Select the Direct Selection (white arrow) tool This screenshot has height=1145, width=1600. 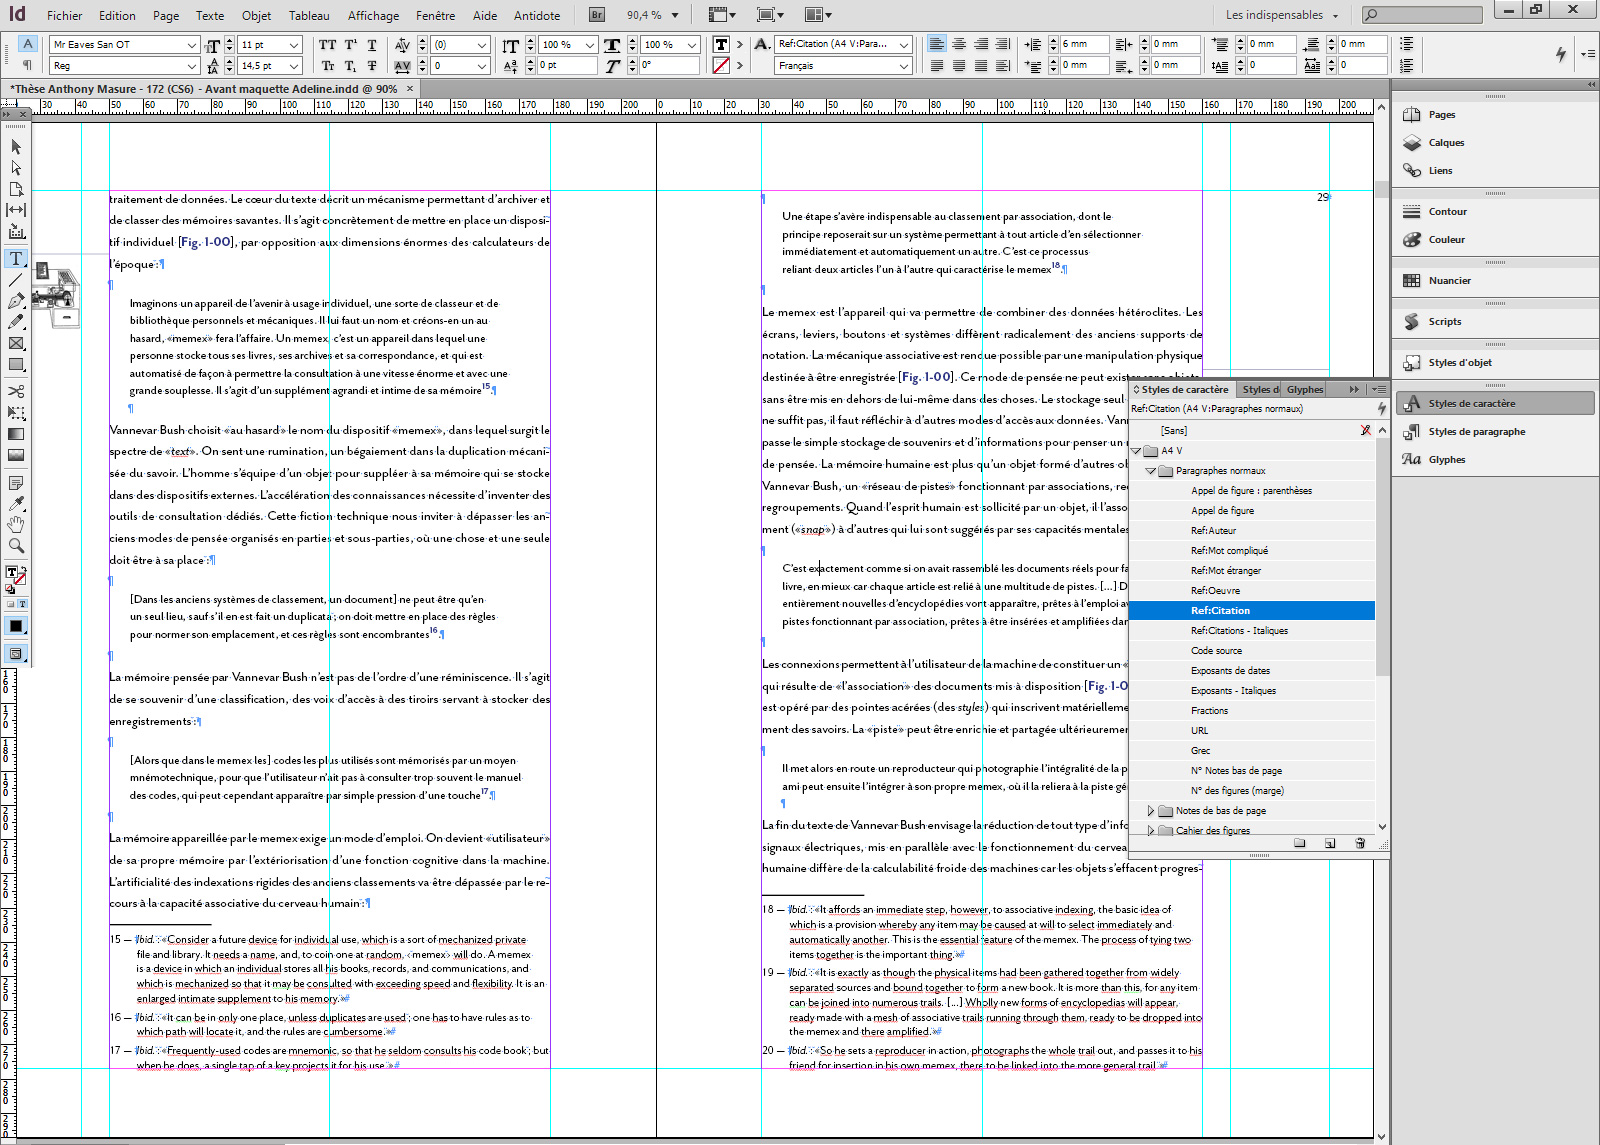pyautogui.click(x=16, y=168)
